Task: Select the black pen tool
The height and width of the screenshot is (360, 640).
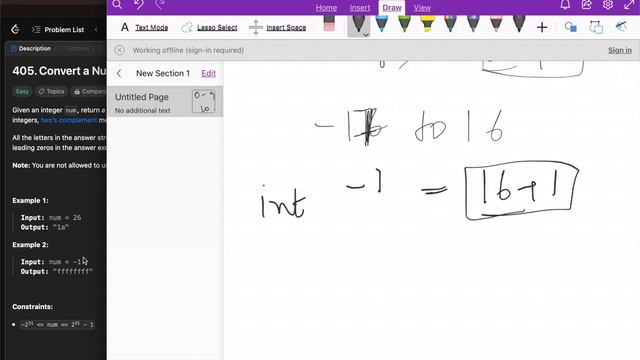Action: tap(358, 24)
